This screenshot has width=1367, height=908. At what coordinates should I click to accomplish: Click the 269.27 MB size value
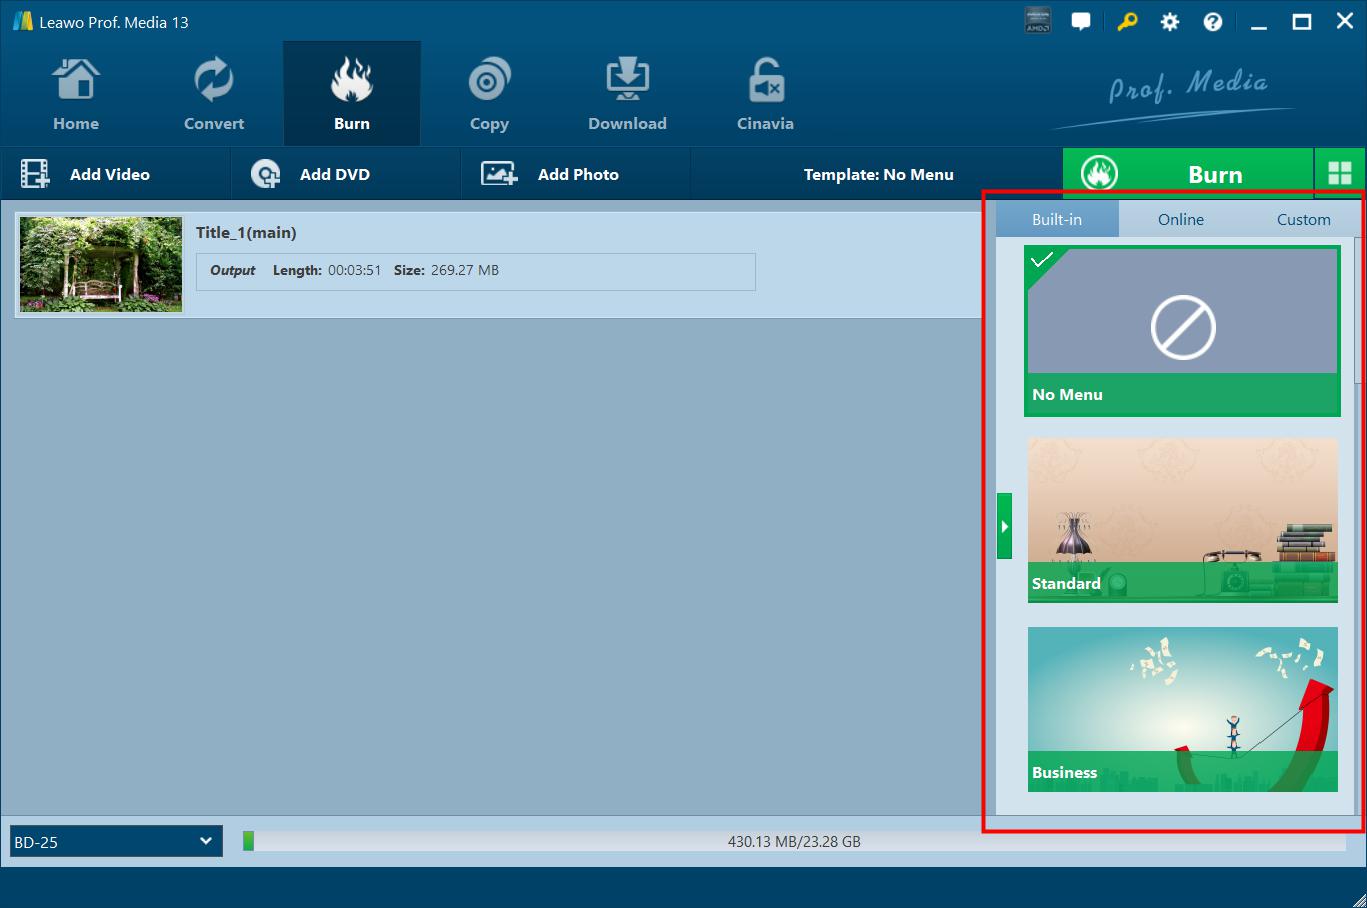(x=464, y=270)
